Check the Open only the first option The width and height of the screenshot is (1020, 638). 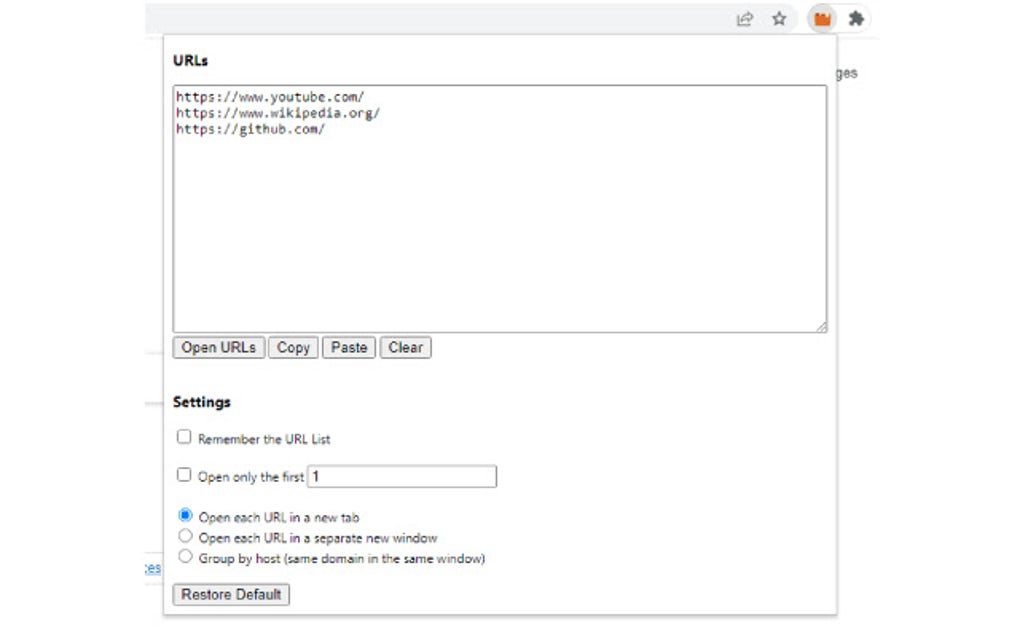[184, 476]
